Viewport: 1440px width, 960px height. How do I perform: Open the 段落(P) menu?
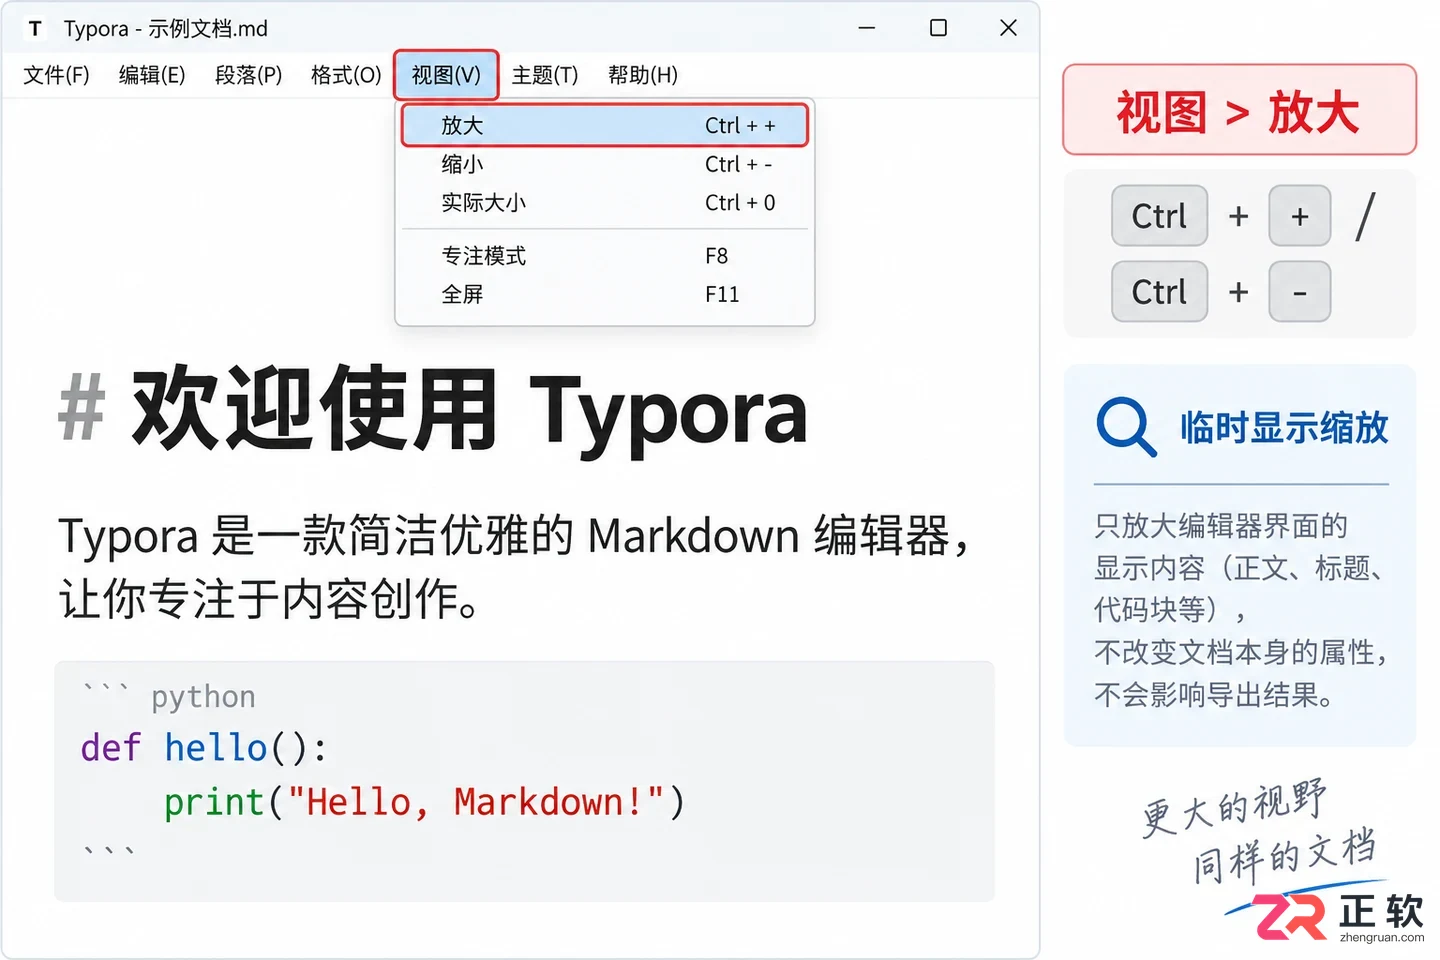coord(248,75)
